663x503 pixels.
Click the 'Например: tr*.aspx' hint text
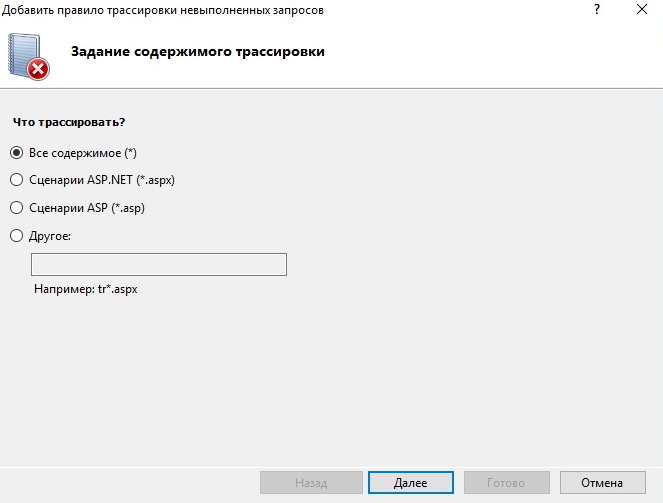point(86,289)
